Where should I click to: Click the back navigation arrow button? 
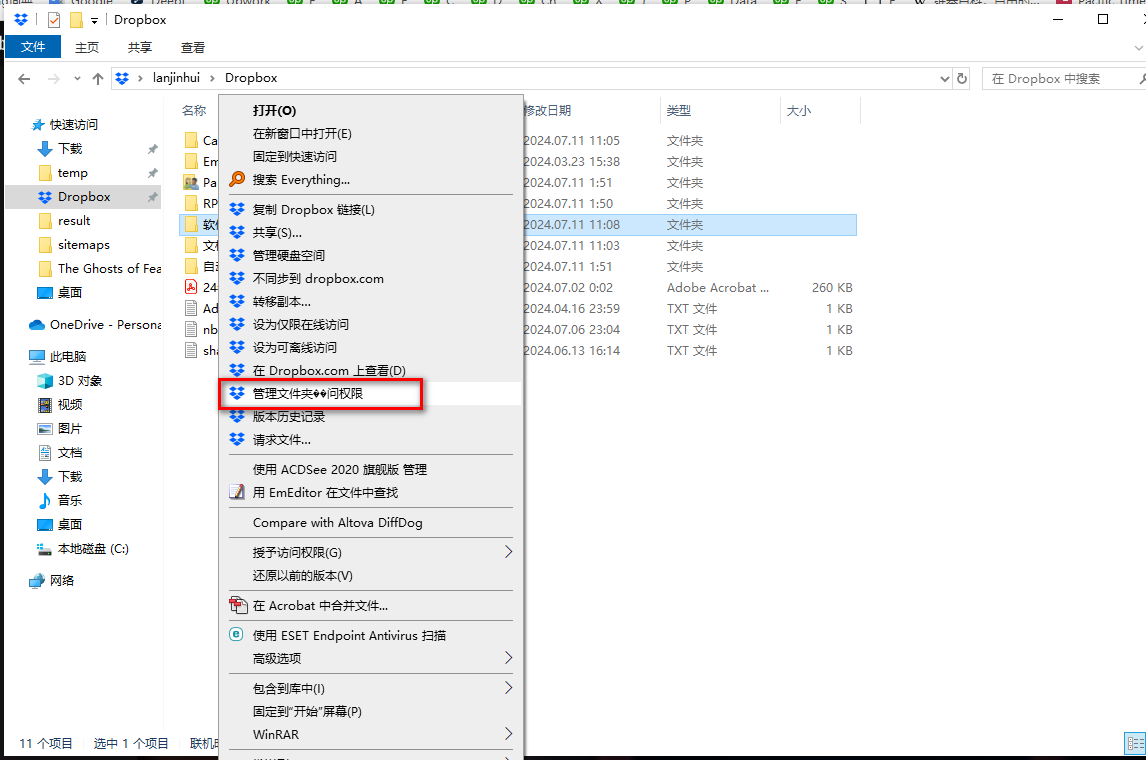(x=24, y=78)
